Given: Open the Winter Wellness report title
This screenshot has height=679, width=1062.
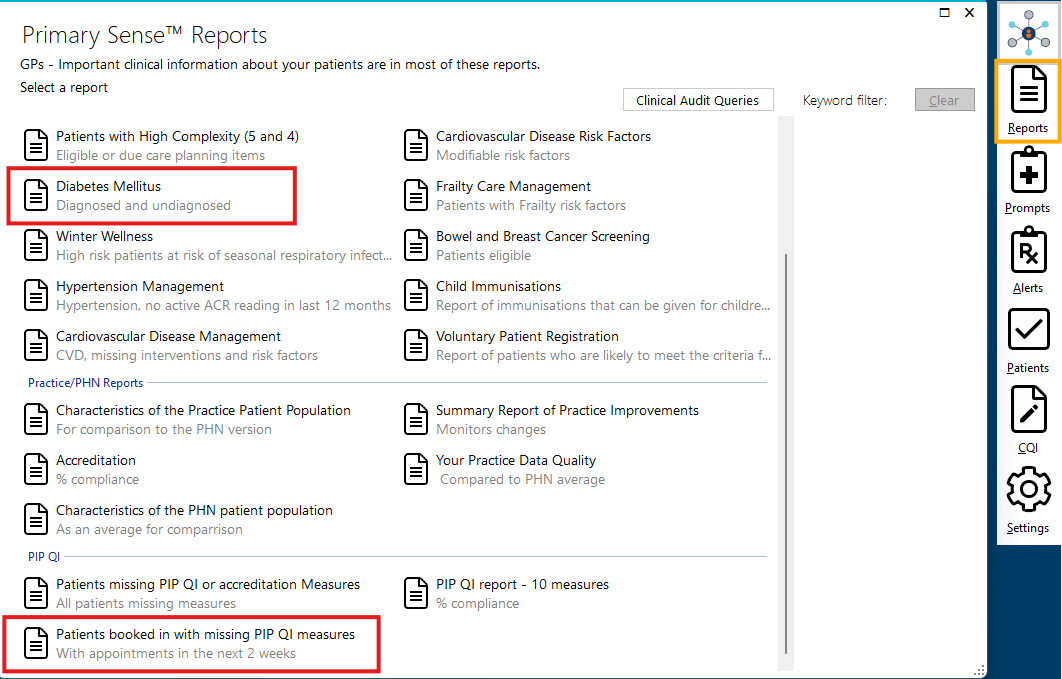Looking at the screenshot, I should click(x=104, y=236).
